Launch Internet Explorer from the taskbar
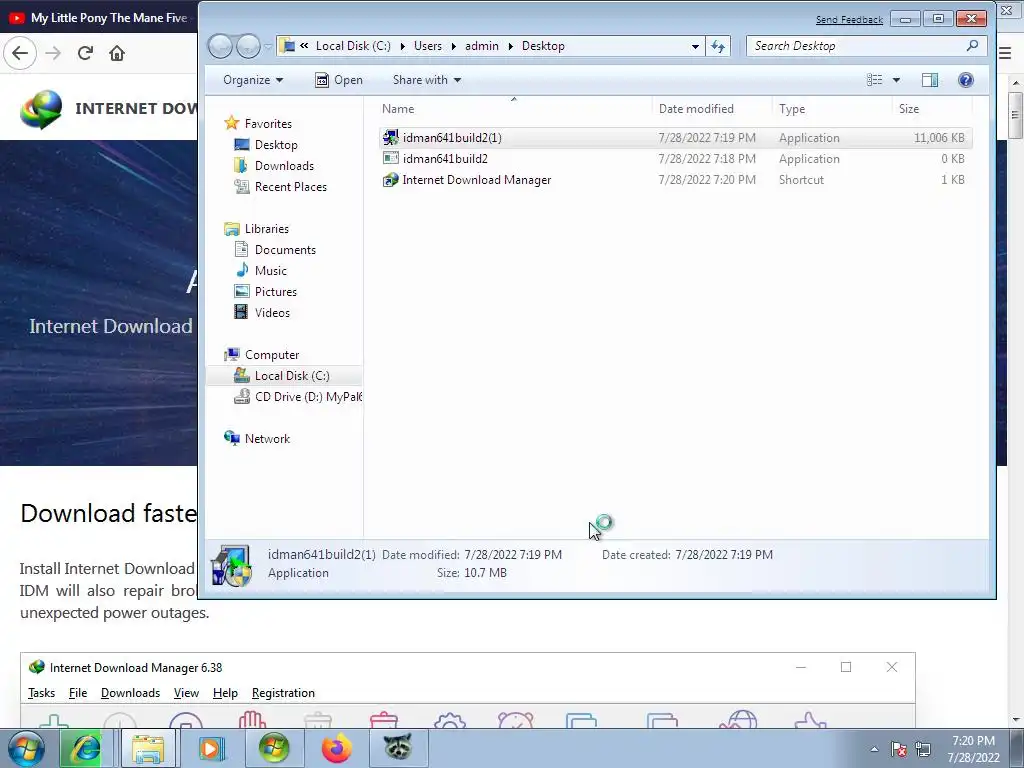 pos(86,748)
